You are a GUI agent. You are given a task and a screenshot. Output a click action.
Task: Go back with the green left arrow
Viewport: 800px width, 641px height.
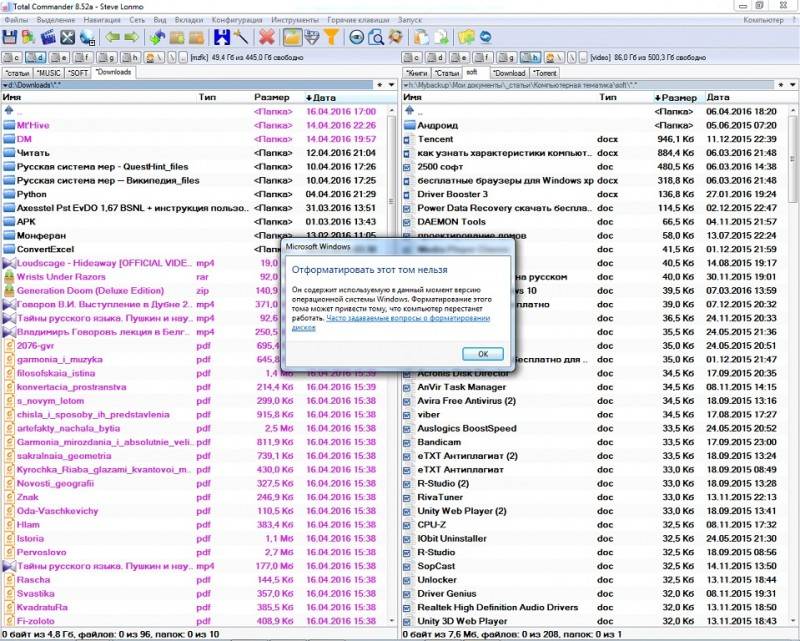pos(113,37)
